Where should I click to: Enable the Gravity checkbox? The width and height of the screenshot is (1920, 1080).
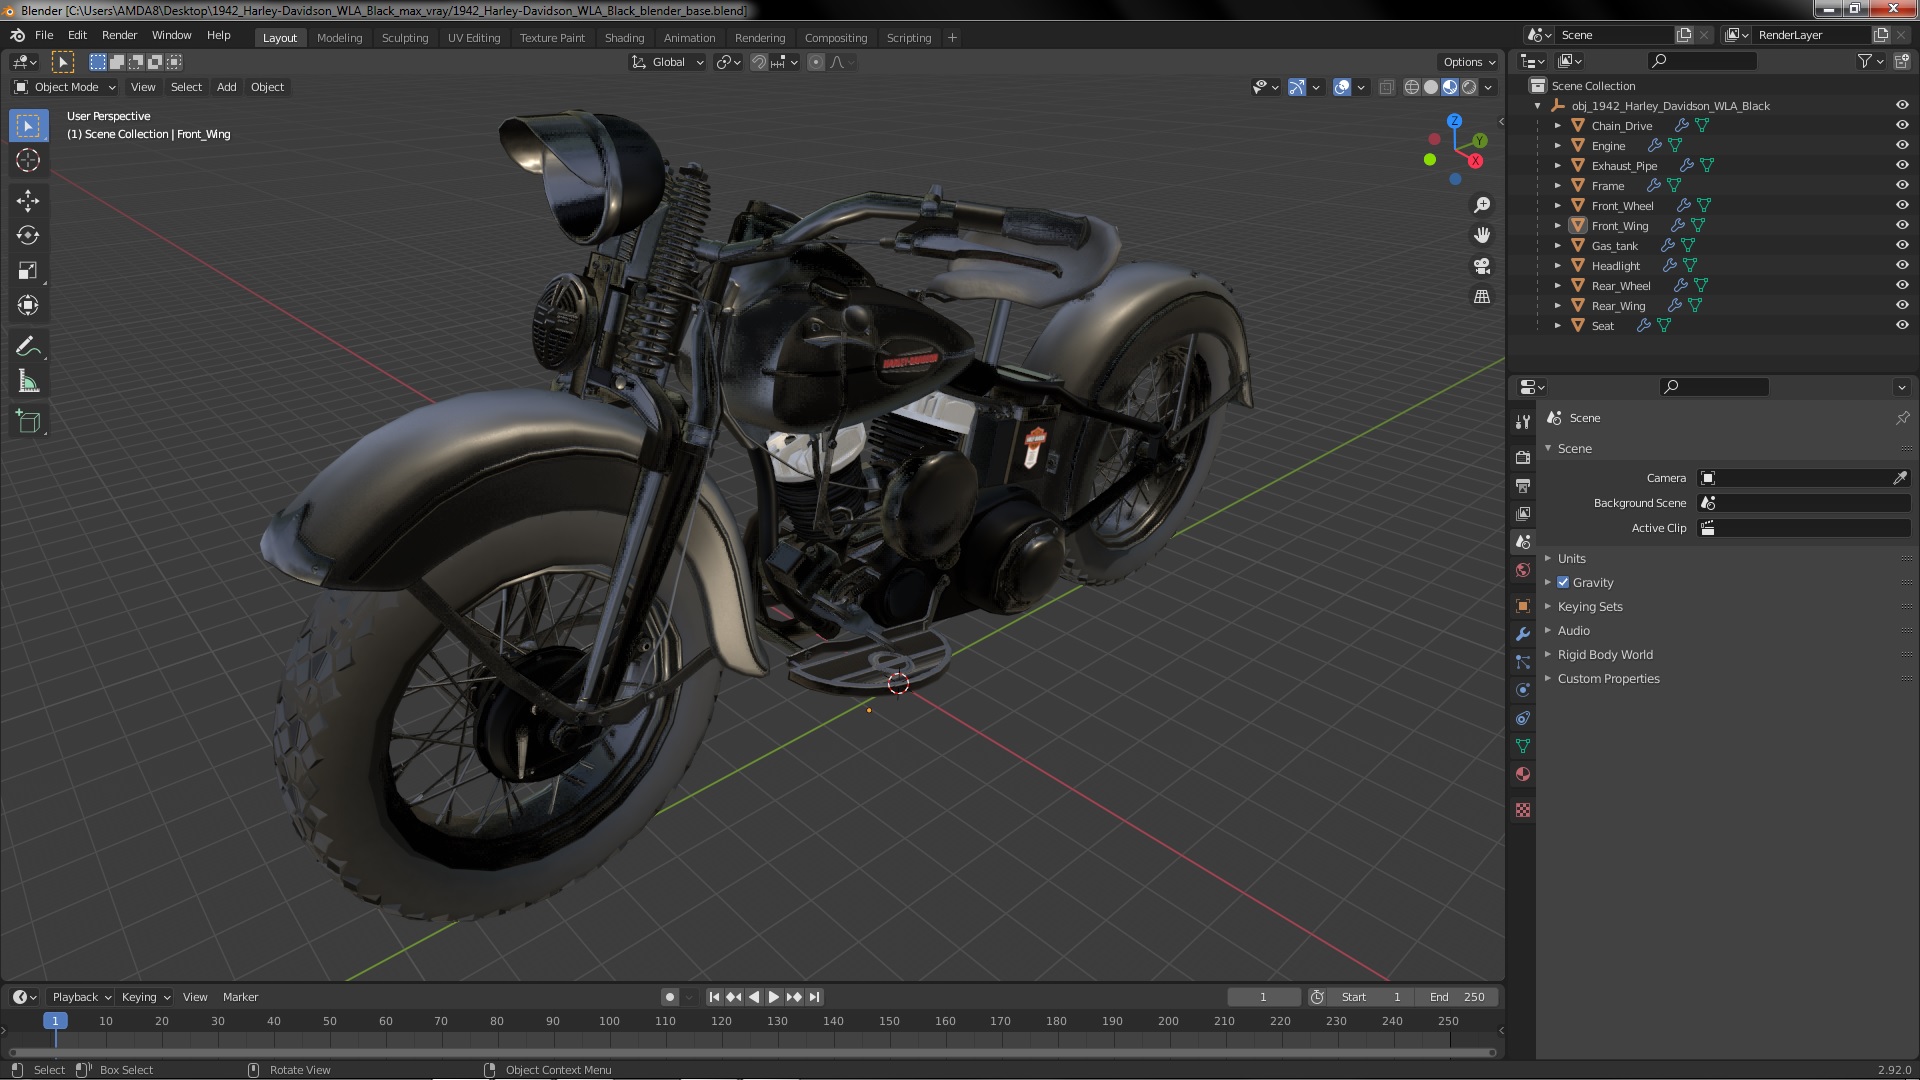tap(1563, 583)
